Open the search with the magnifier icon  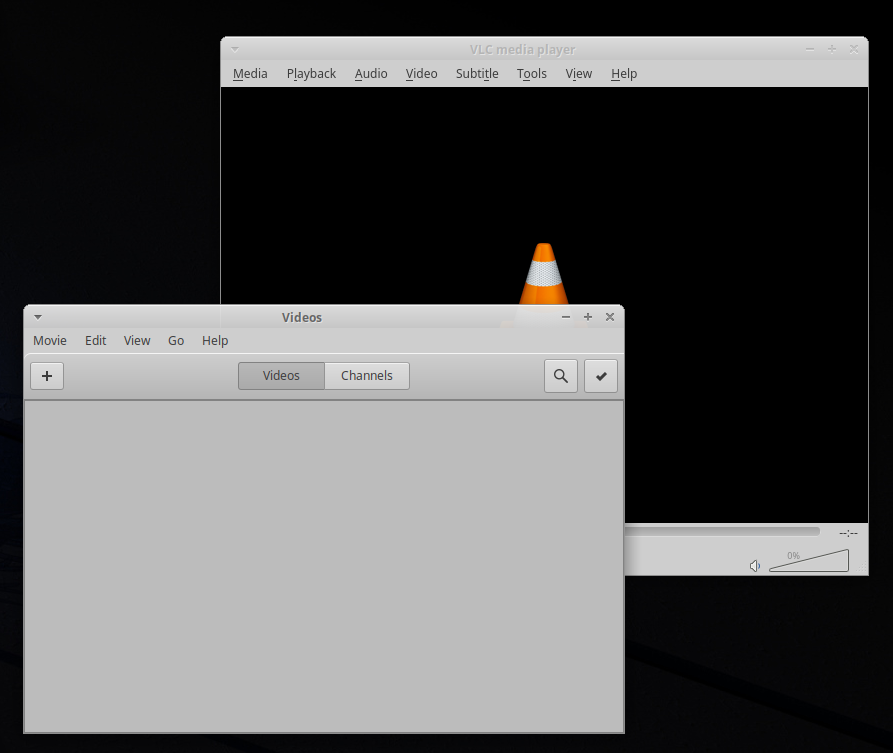[x=561, y=375]
